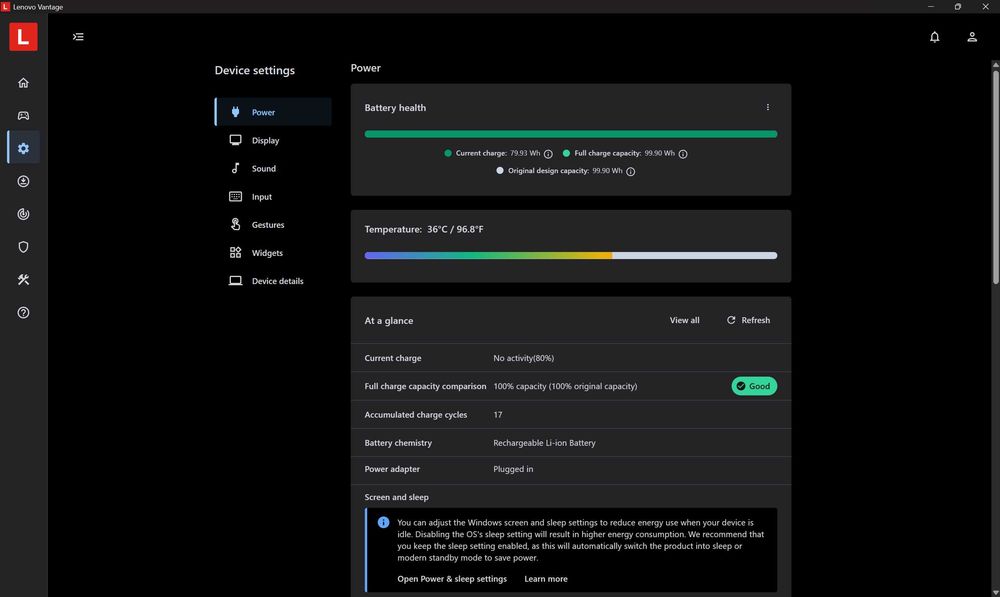Screen dimensions: 1000x597
Task: Open the Sound settings section
Action: point(273,168)
